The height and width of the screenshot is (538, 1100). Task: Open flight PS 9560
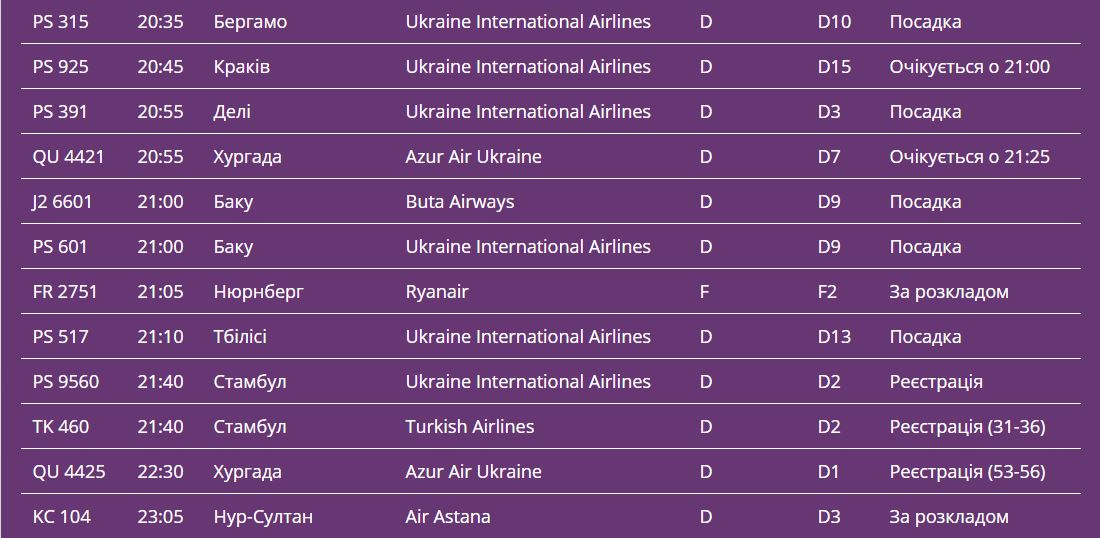[66, 382]
